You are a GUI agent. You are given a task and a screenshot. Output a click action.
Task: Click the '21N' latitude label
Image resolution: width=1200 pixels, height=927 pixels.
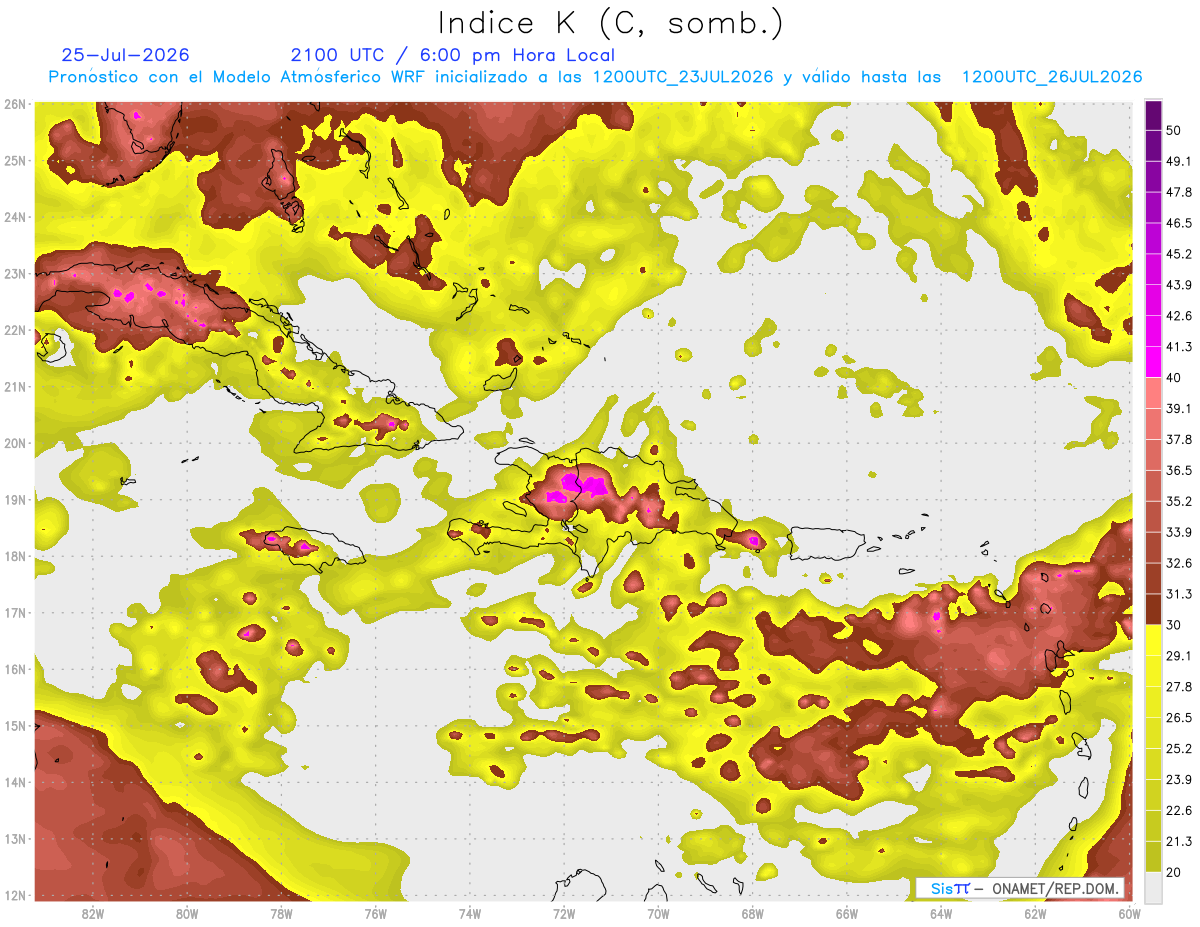(15, 386)
